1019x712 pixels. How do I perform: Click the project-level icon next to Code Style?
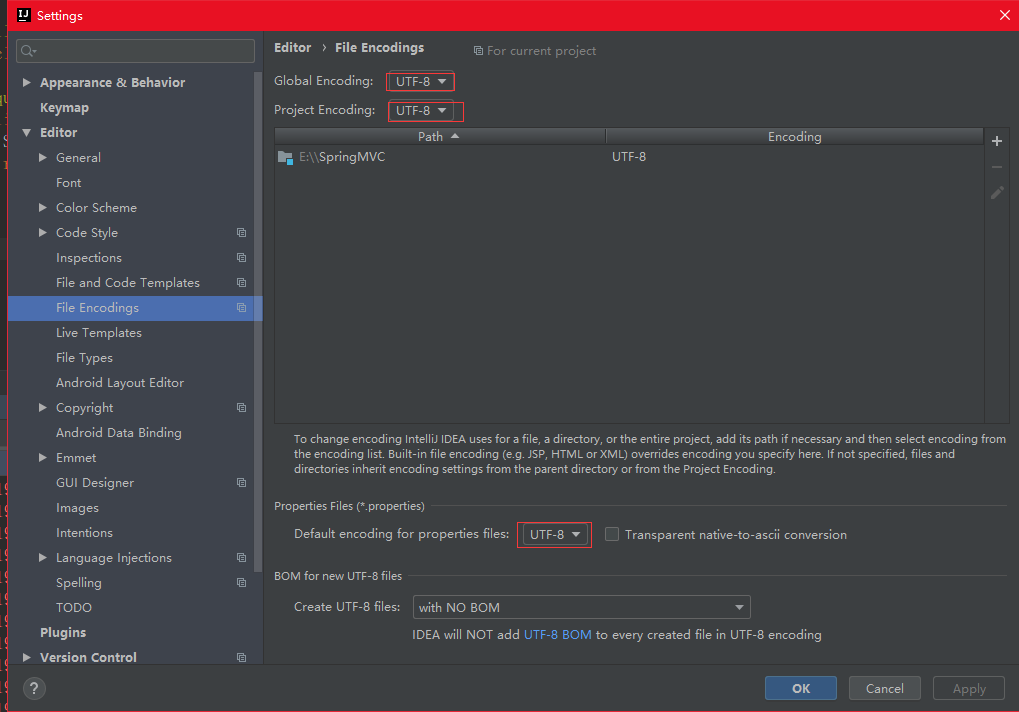coord(241,233)
